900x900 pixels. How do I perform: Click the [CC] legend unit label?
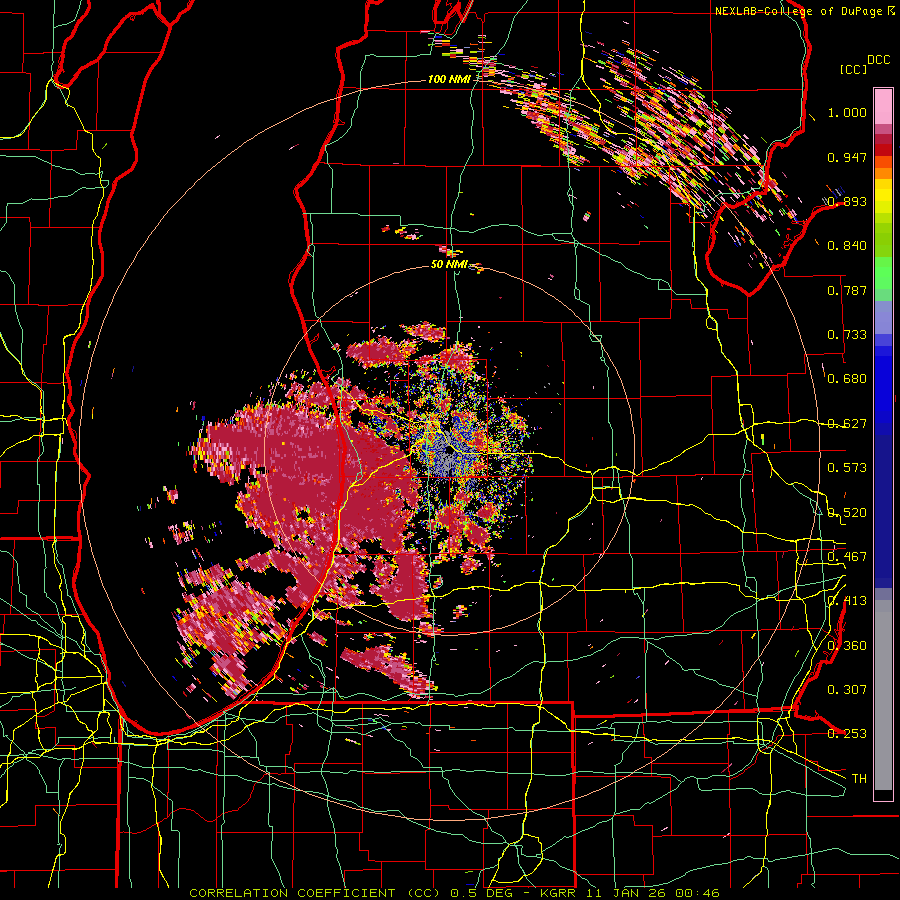point(854,69)
